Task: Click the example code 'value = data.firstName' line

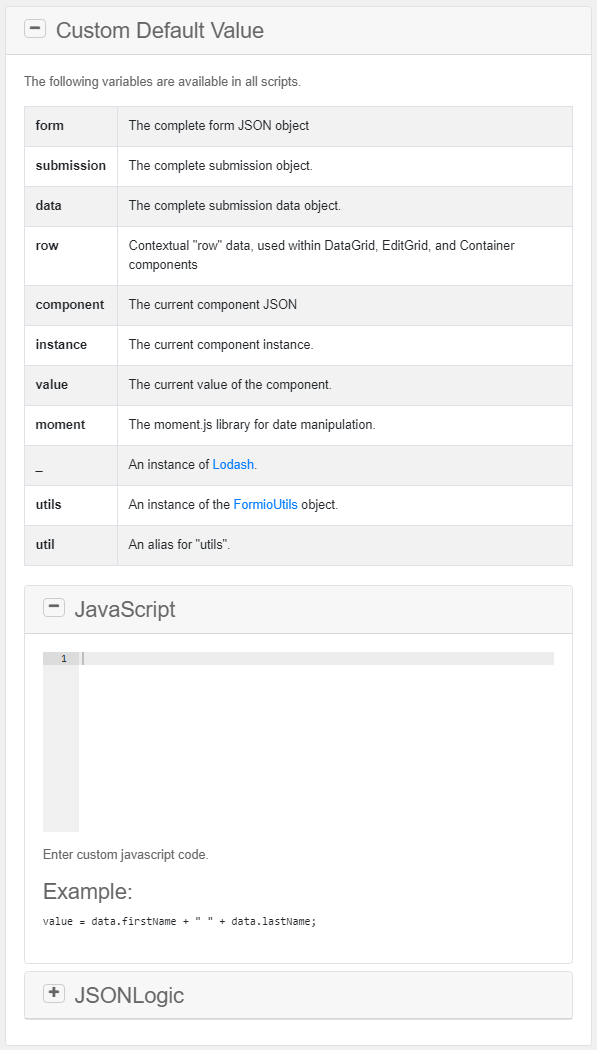Action: (x=179, y=921)
